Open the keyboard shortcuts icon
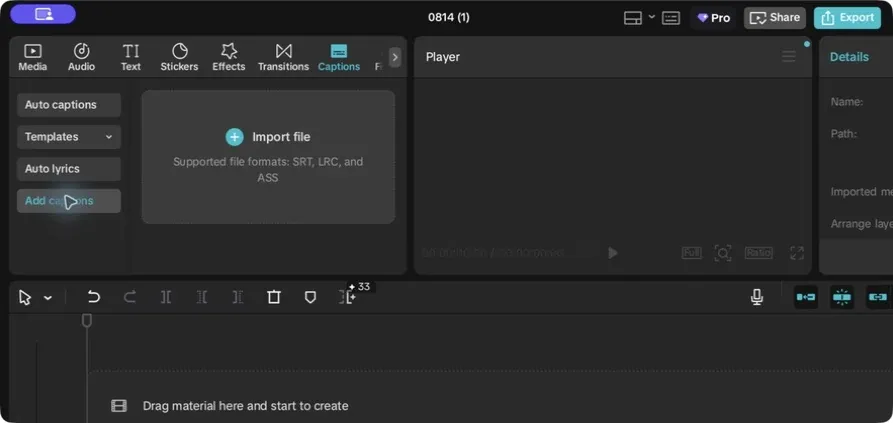The image size is (893, 423). [671, 18]
